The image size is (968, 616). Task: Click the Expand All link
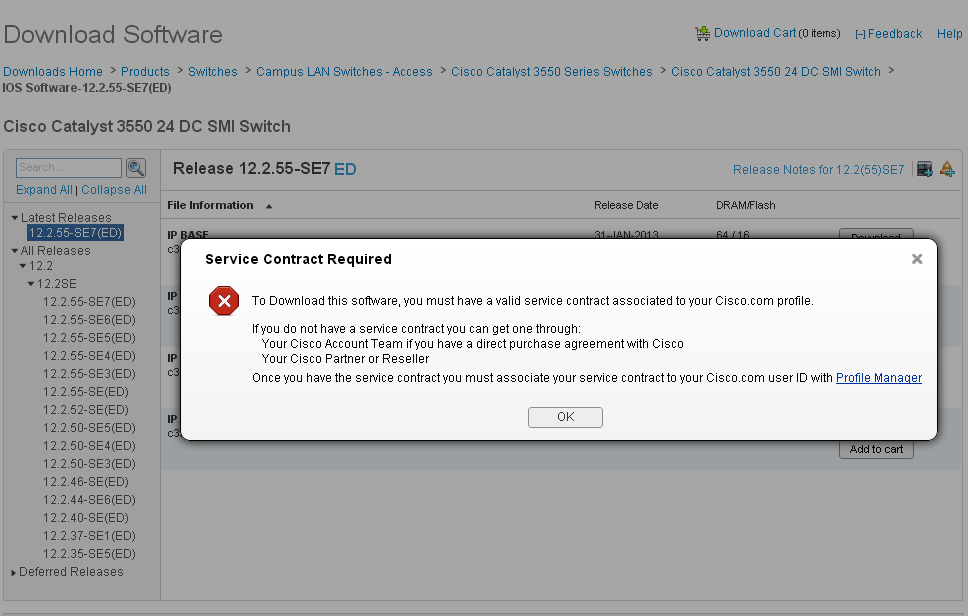pyautogui.click(x=44, y=190)
